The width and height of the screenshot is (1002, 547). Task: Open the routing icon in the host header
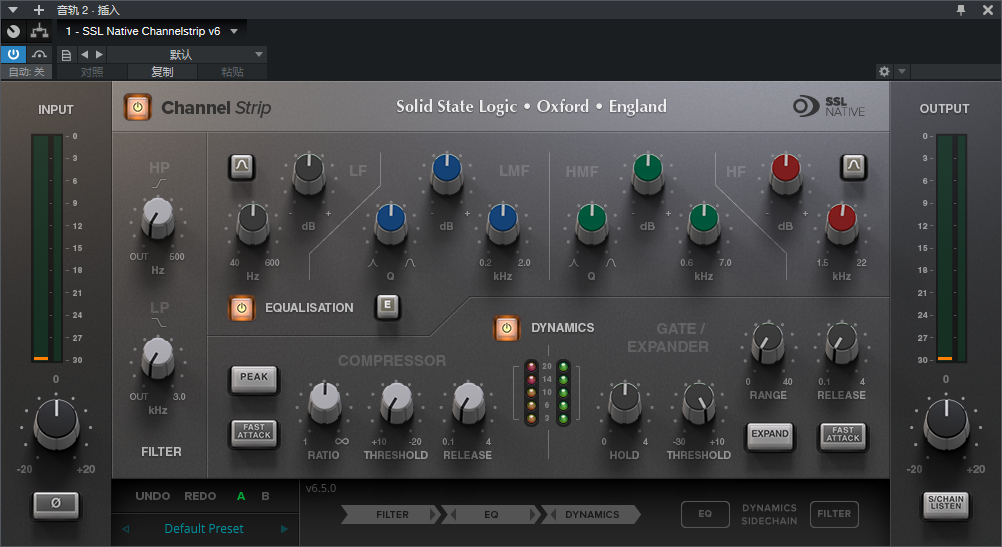point(40,31)
